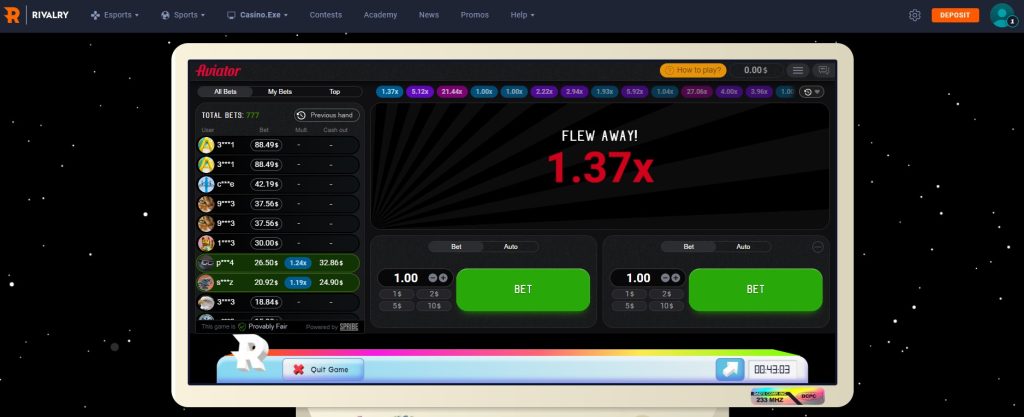The width and height of the screenshot is (1024, 417).
Task: Click avatar of first 3***1 bet row
Action: [x=206, y=145]
